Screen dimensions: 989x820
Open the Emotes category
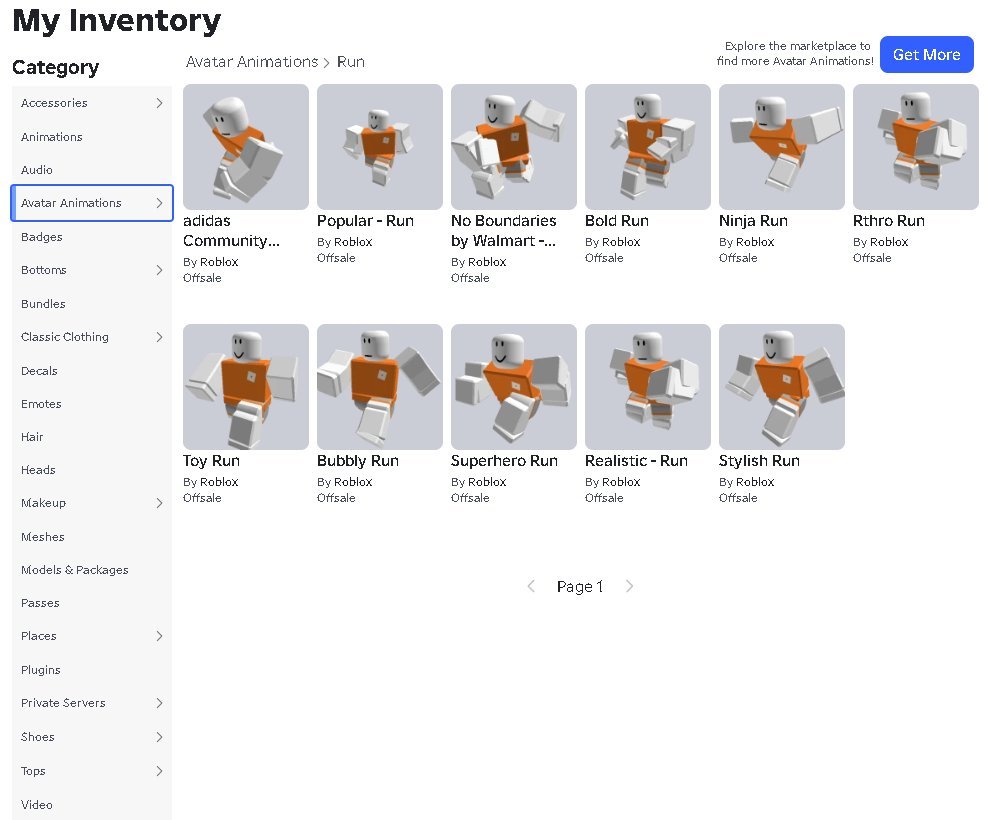point(91,404)
